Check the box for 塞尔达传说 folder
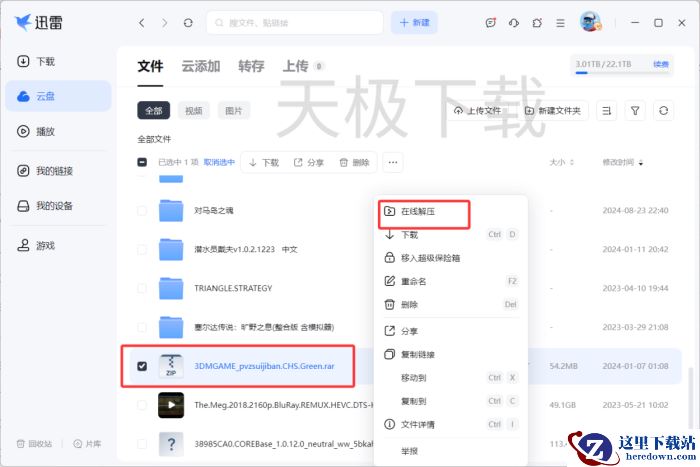 pos(142,327)
